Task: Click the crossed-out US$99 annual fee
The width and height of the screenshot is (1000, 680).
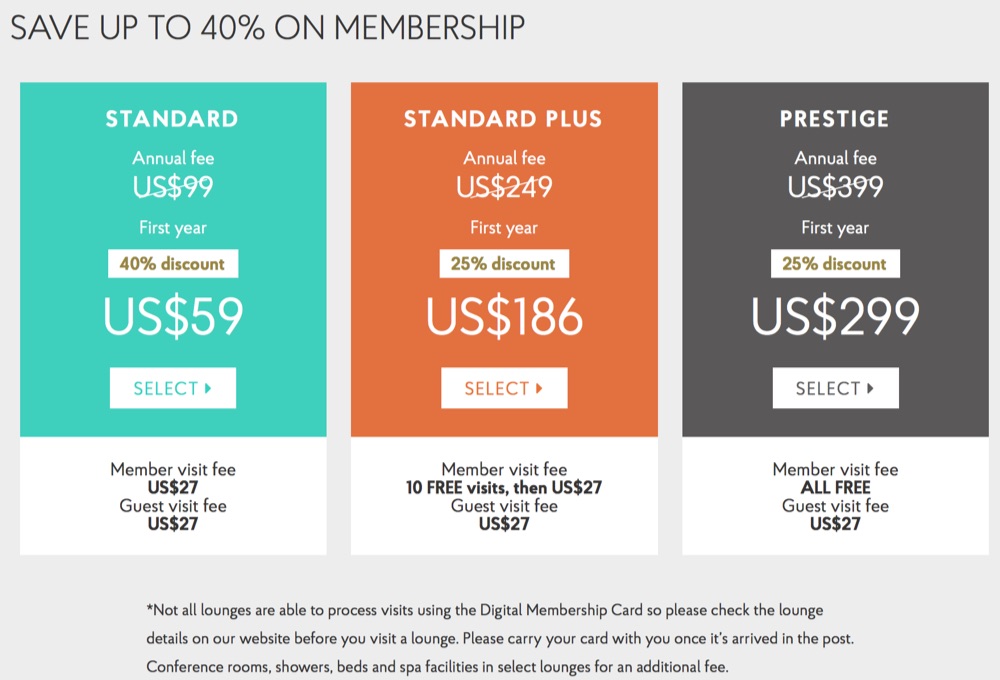Action: [x=173, y=187]
